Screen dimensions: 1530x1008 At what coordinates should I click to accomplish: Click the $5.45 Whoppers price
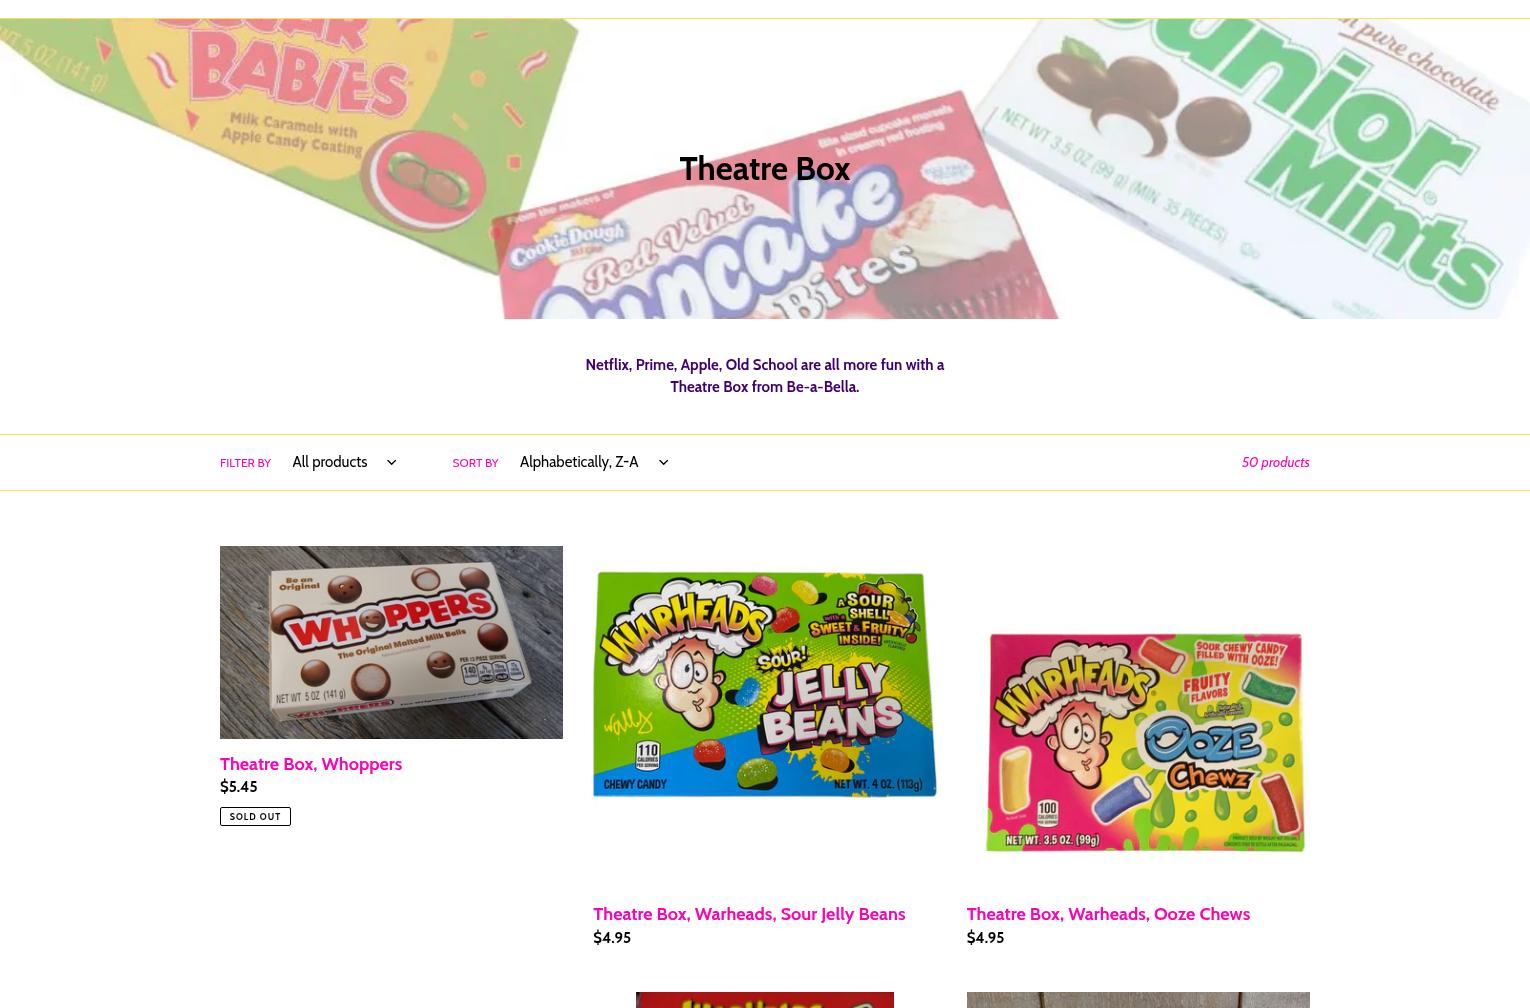pos(238,787)
